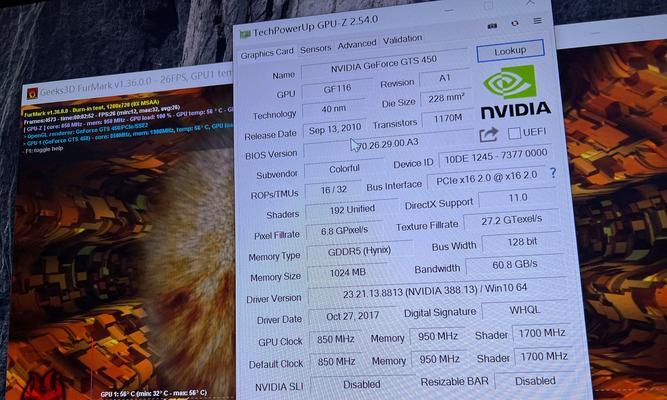Open the Advanced tab
The image size is (667, 400).
point(357,44)
